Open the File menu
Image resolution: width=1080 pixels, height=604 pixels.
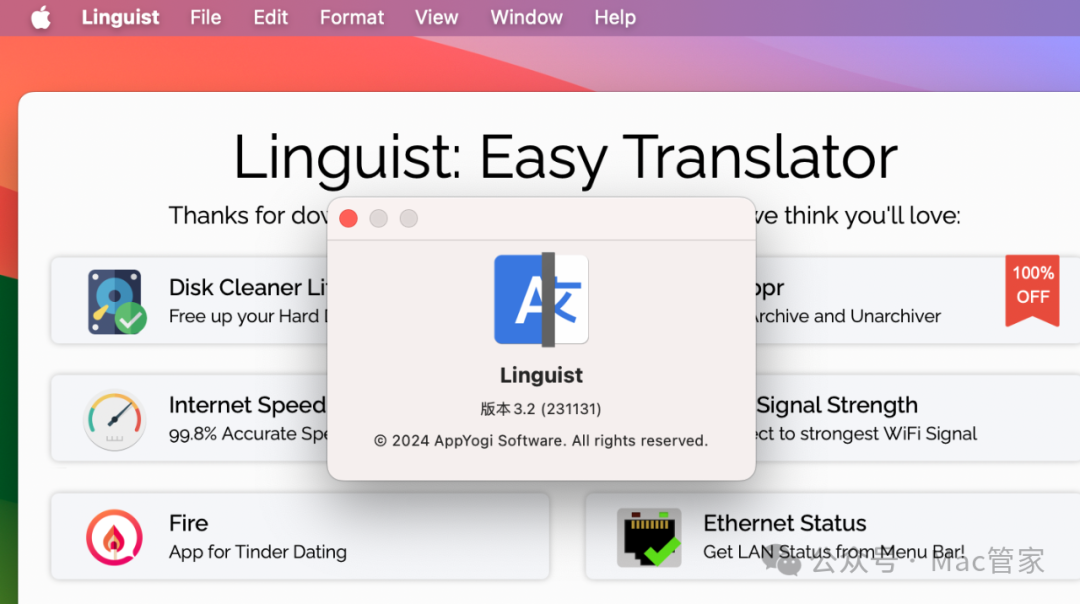pyautogui.click(x=205, y=17)
